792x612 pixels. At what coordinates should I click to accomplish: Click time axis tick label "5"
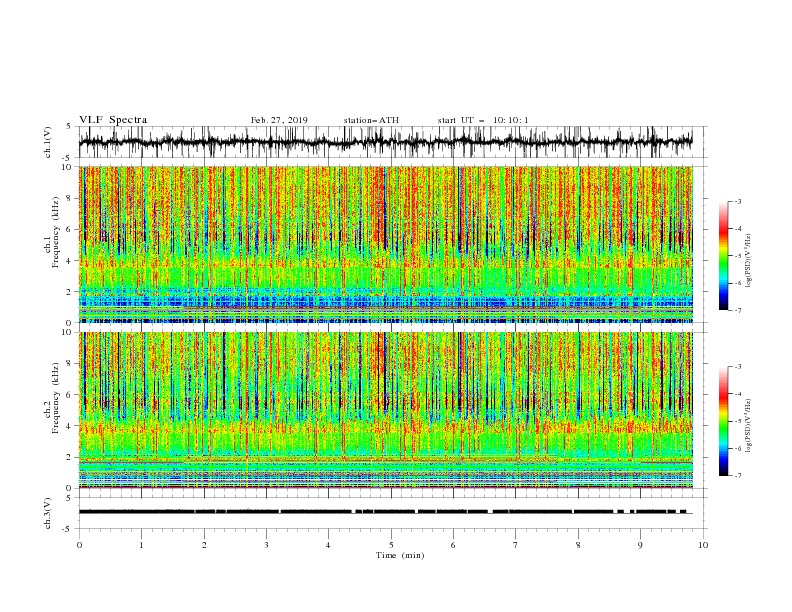[x=391, y=545]
